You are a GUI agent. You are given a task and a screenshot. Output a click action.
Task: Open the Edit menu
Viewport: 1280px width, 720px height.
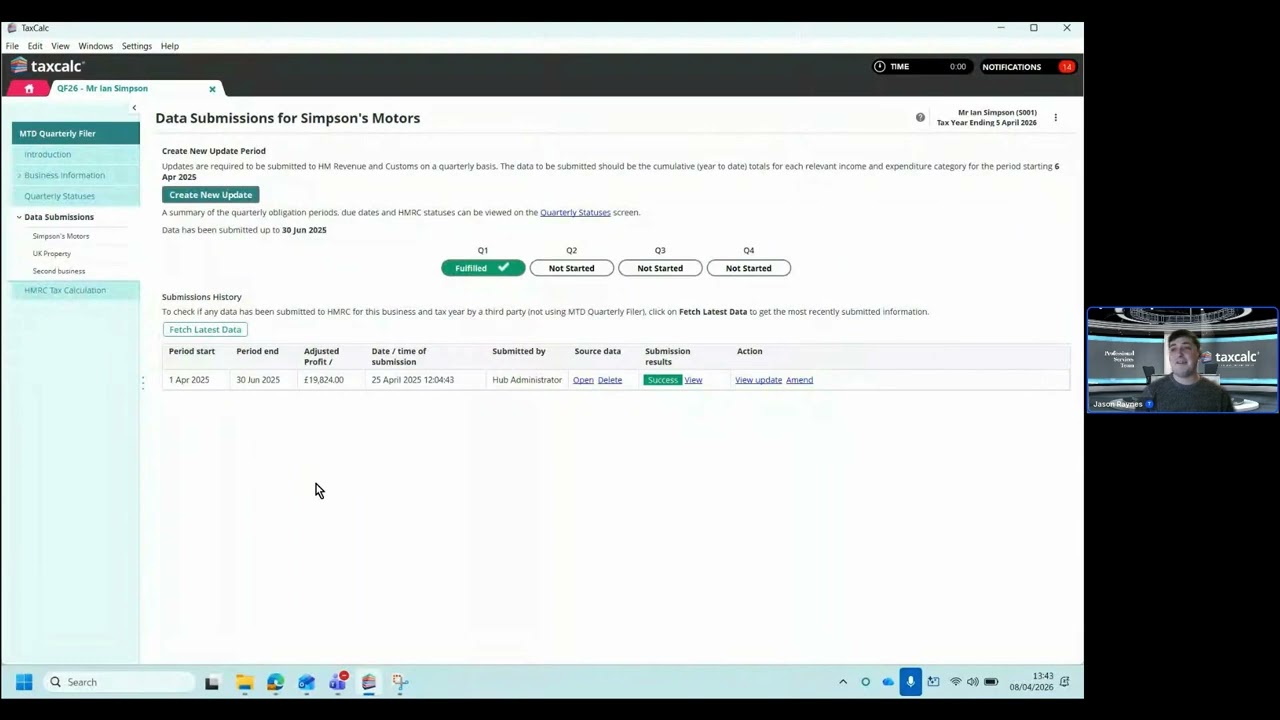pos(35,46)
